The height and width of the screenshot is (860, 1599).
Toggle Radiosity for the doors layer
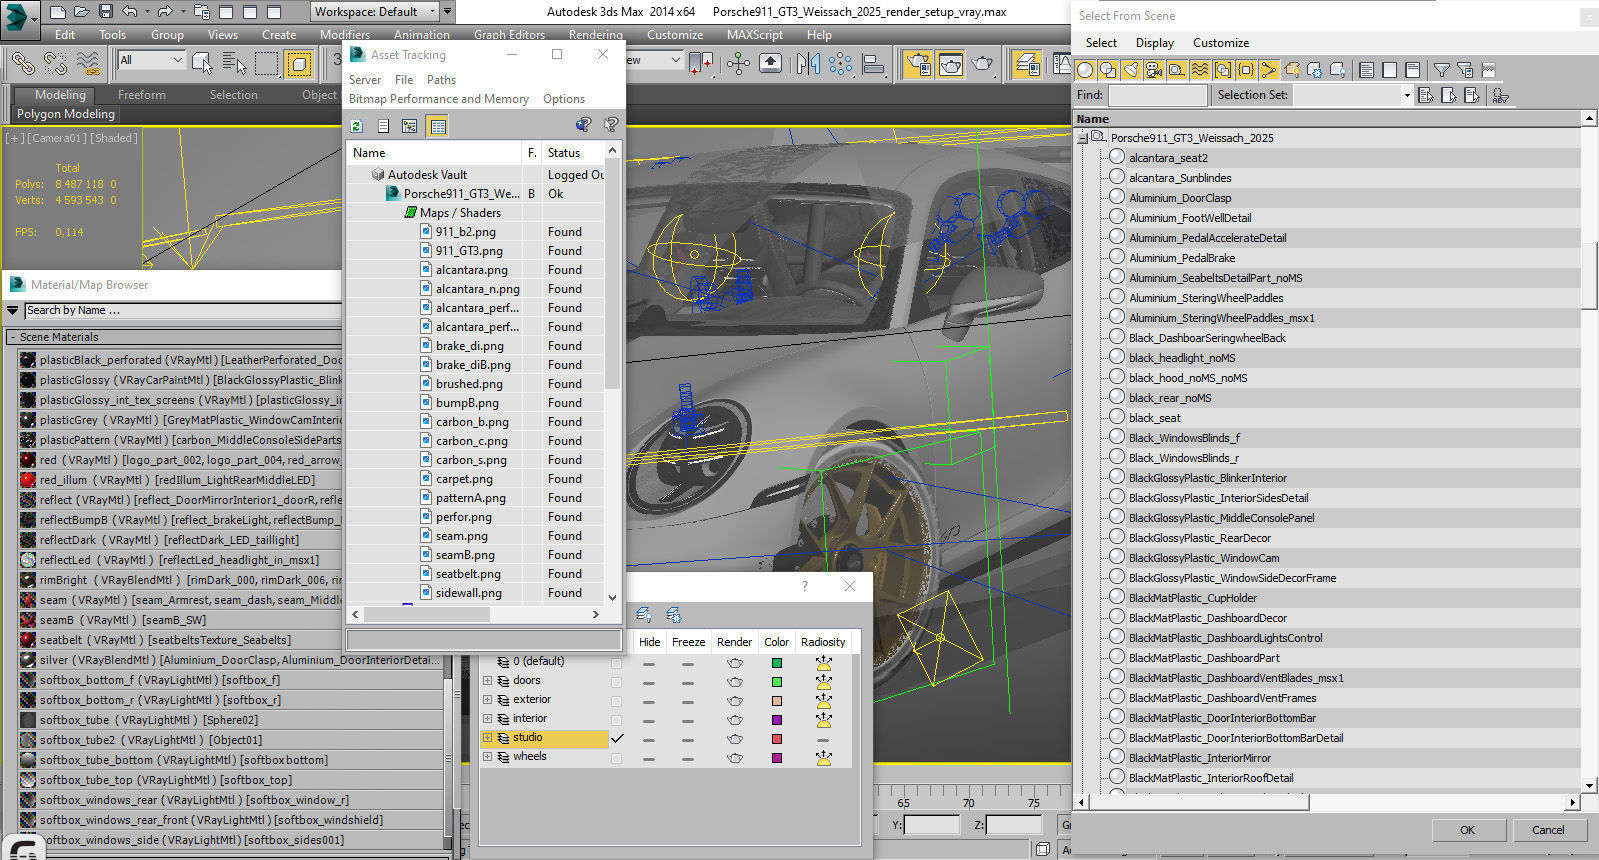click(823, 682)
